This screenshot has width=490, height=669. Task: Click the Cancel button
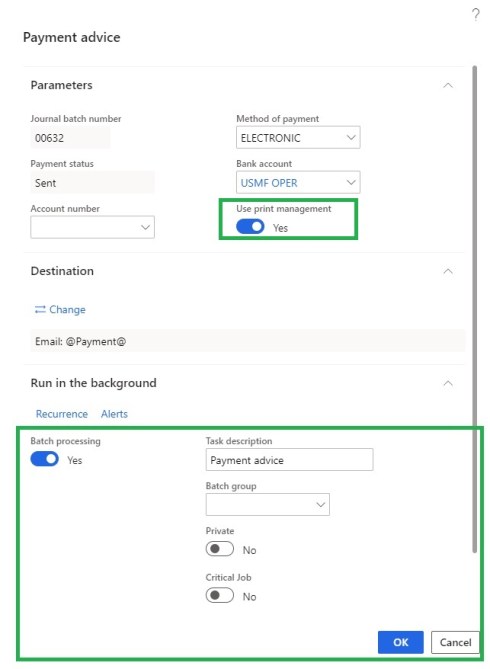coord(455,642)
